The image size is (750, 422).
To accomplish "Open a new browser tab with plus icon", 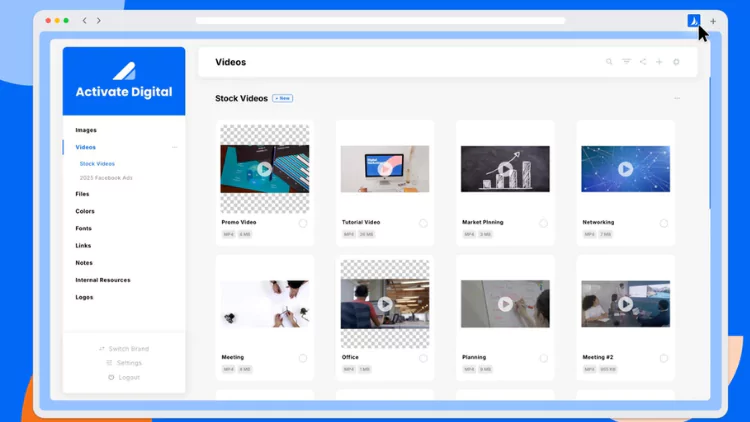I will (x=713, y=21).
